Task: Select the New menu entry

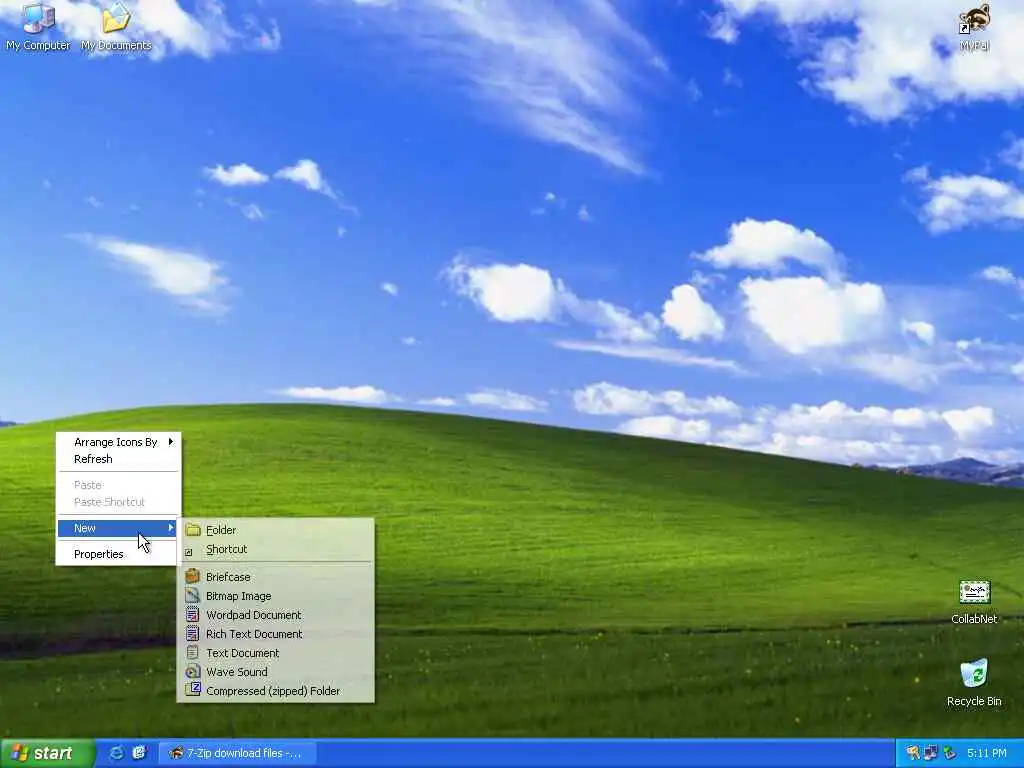Action: click(118, 528)
